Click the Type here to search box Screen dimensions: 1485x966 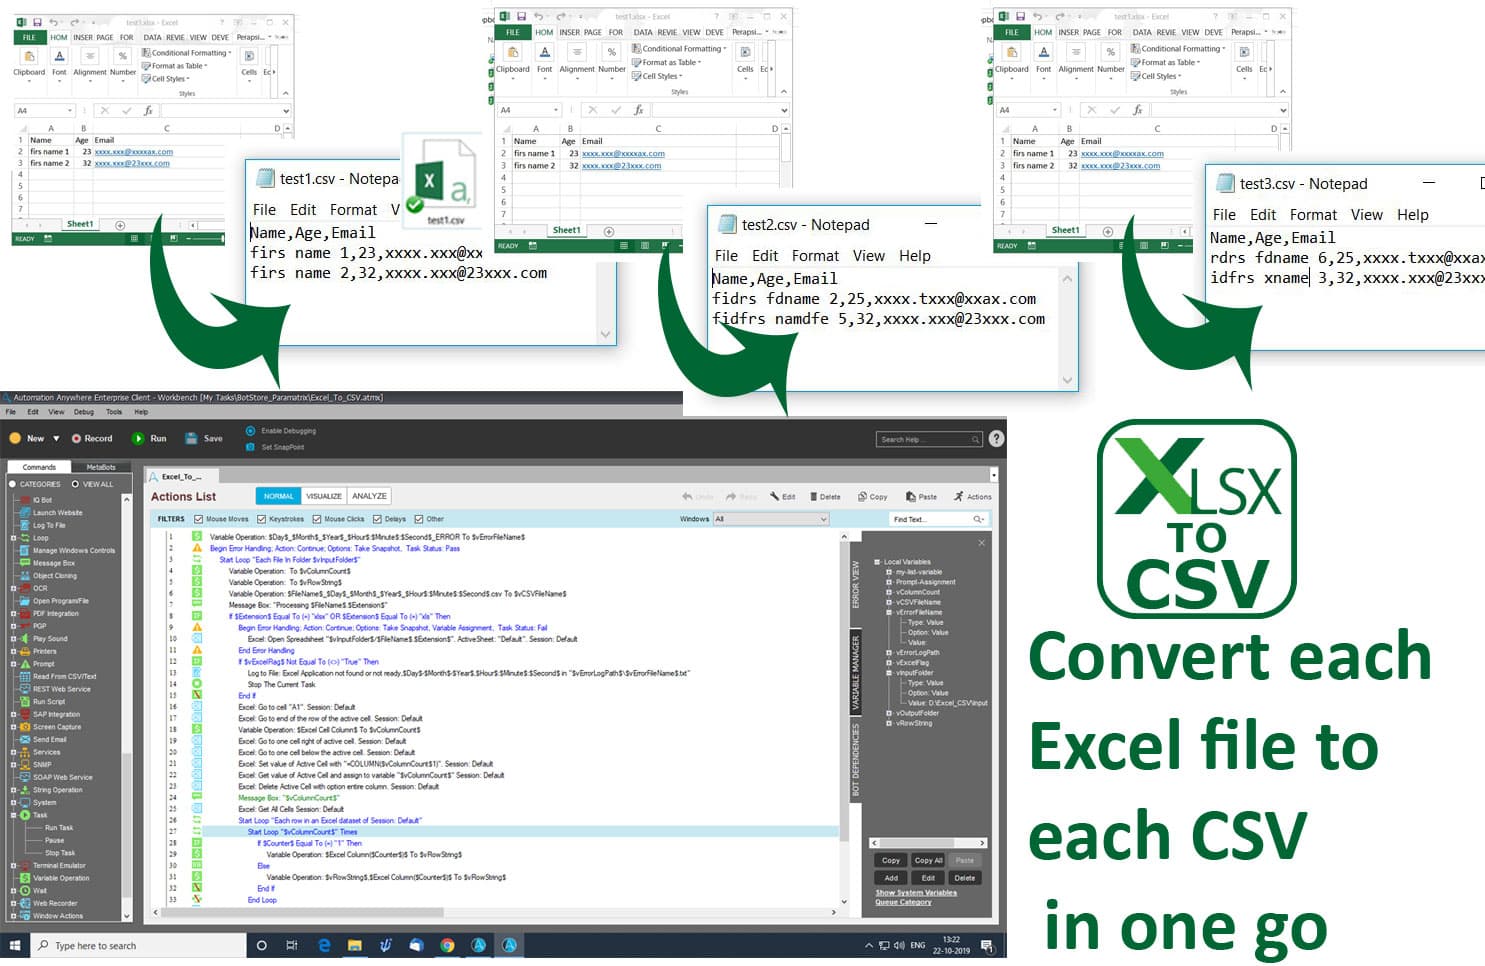(x=138, y=945)
